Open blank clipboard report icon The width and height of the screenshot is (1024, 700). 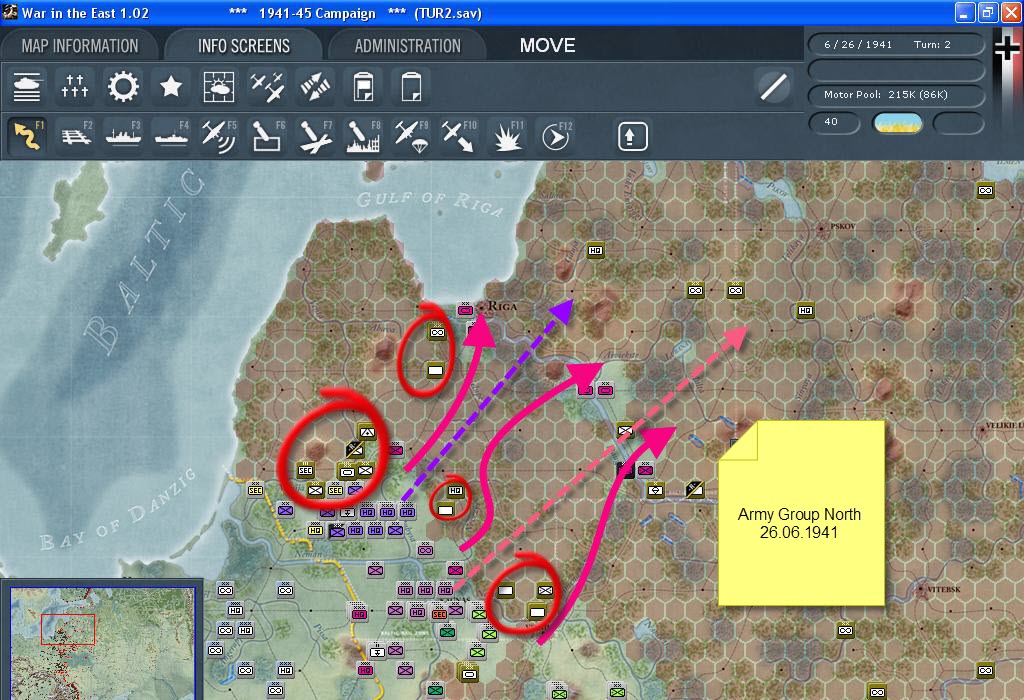(411, 87)
